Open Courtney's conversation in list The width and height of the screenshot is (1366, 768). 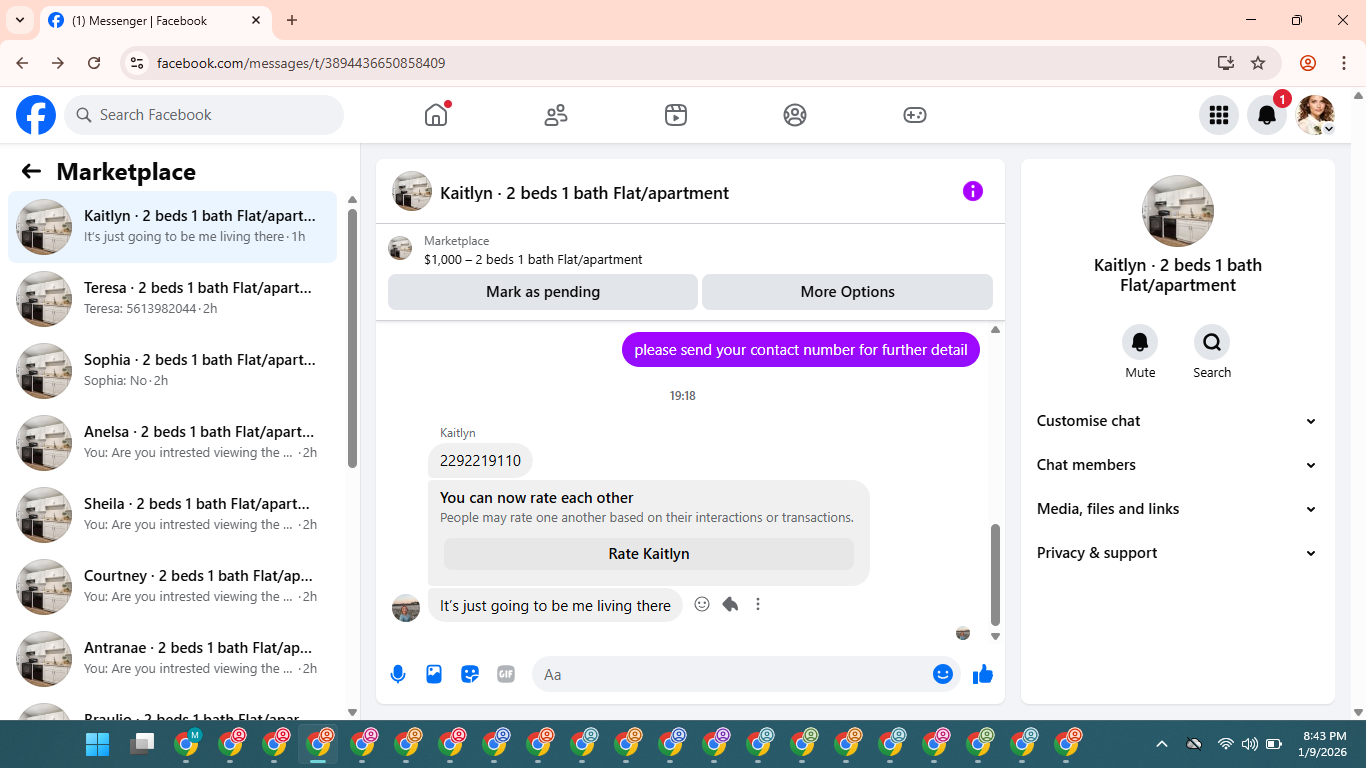[x=172, y=587]
